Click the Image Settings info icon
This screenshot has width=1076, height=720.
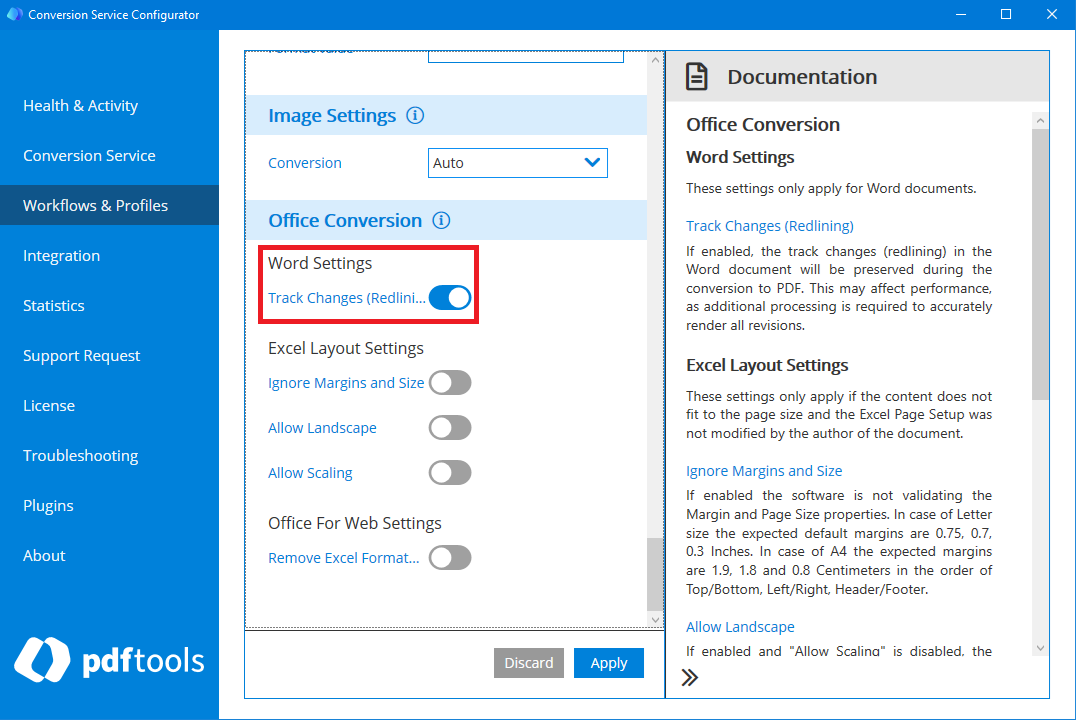click(414, 115)
